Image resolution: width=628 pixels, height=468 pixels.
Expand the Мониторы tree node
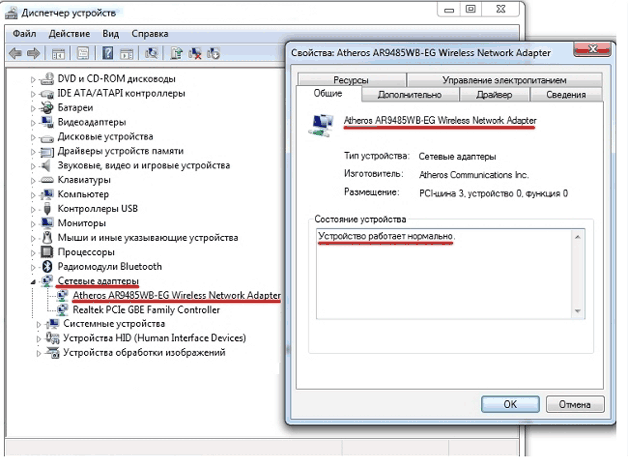point(33,224)
